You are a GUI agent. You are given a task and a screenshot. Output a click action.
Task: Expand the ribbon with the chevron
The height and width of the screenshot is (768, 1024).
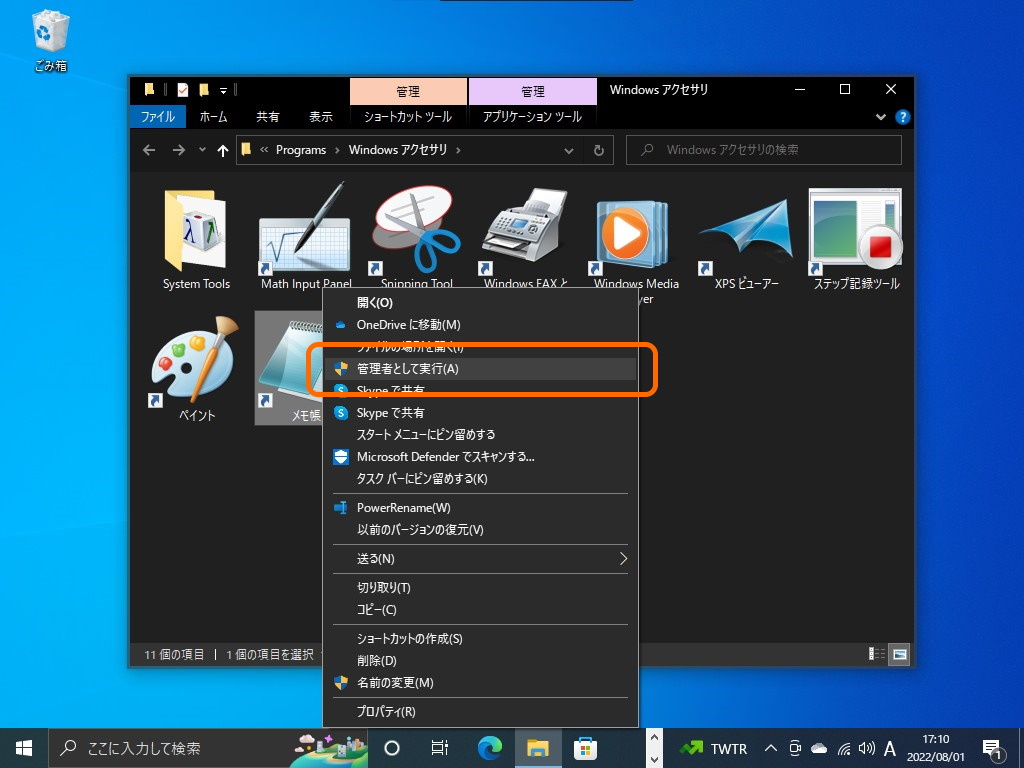click(x=881, y=117)
